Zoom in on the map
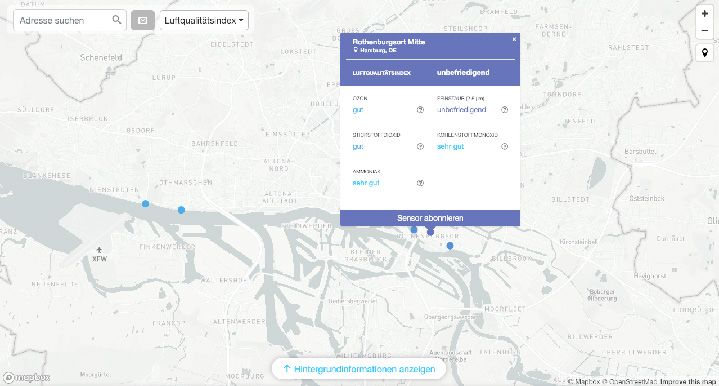This screenshot has width=719, height=386. coord(705,14)
